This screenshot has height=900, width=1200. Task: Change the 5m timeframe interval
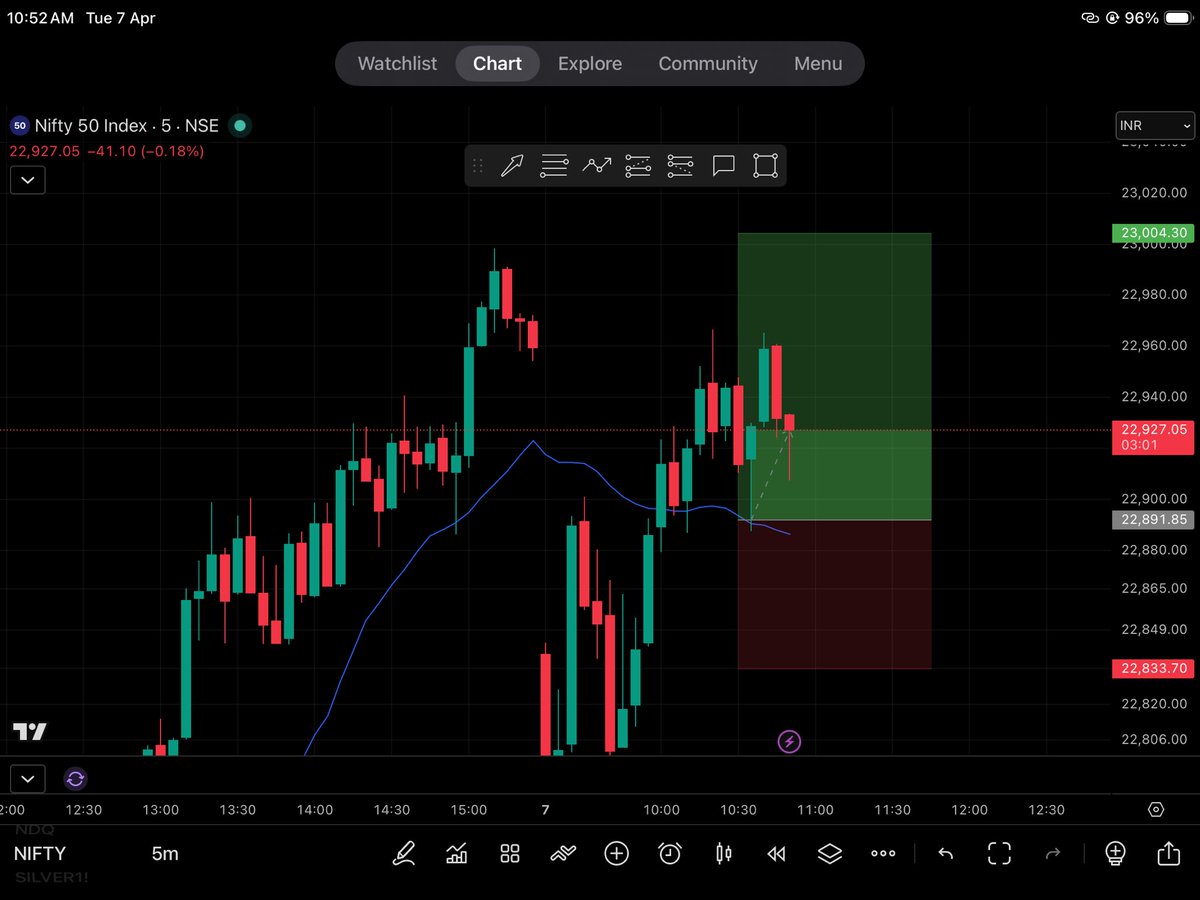click(x=165, y=853)
